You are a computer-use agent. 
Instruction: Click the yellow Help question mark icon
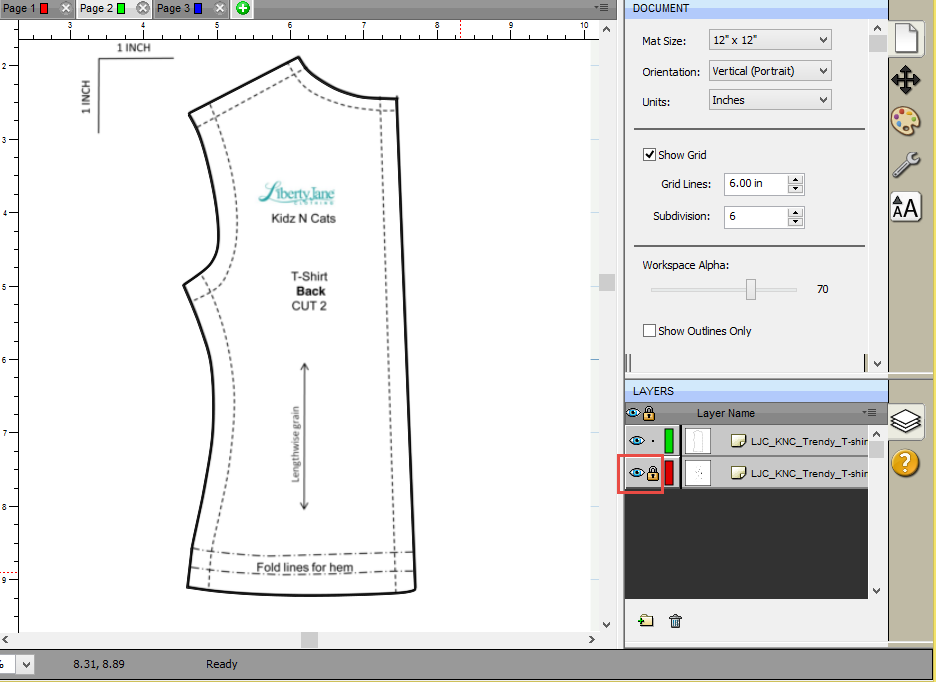pyautogui.click(x=906, y=463)
